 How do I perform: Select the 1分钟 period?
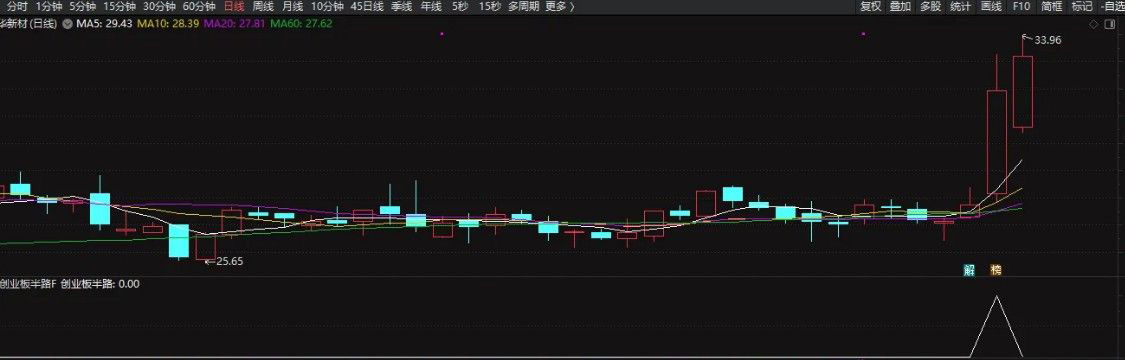(x=50, y=6)
